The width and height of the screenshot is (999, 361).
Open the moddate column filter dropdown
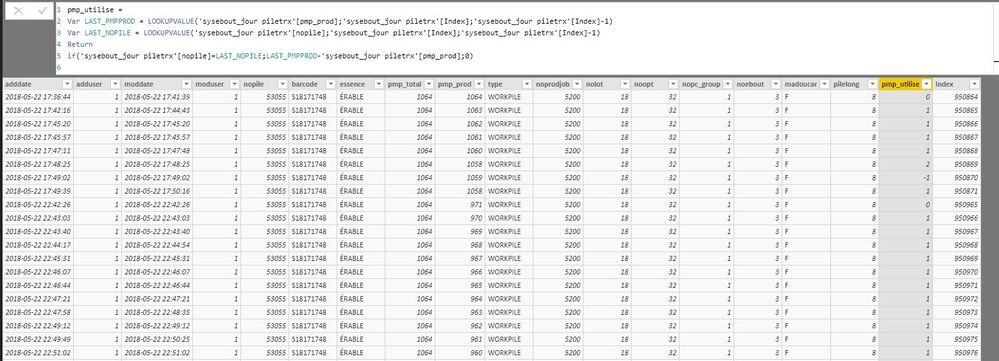[186, 84]
